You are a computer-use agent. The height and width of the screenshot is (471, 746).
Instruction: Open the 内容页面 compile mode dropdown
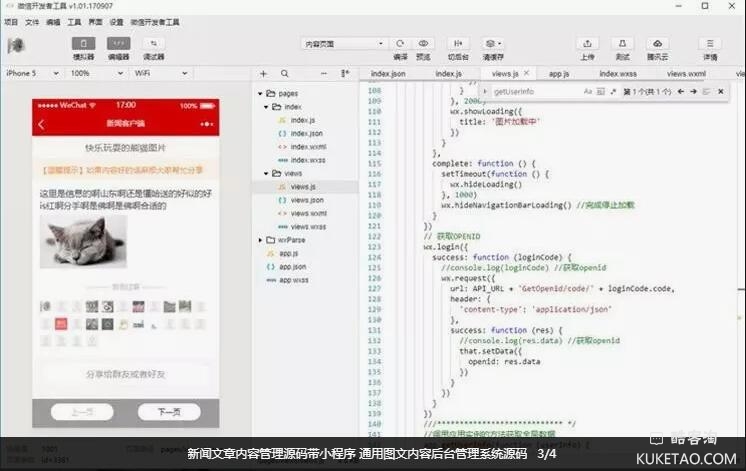[x=344, y=44]
